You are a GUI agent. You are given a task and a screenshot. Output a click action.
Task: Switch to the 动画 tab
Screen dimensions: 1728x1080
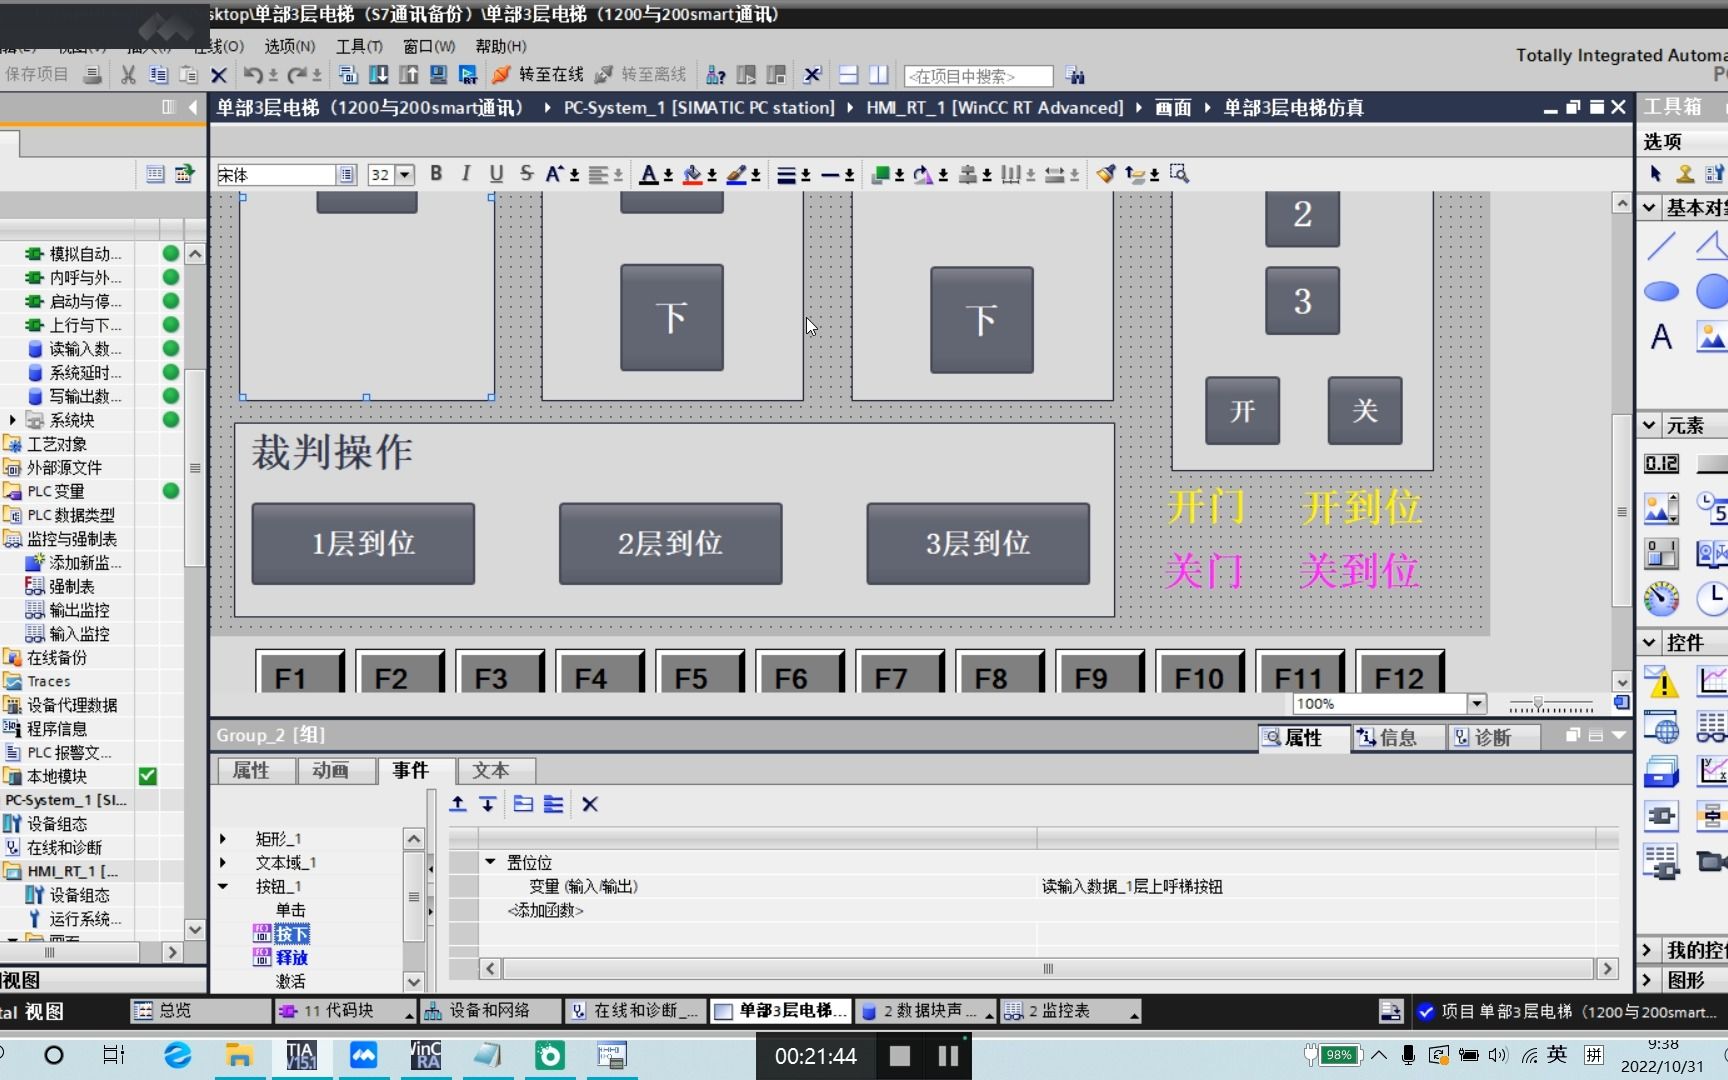tap(336, 771)
